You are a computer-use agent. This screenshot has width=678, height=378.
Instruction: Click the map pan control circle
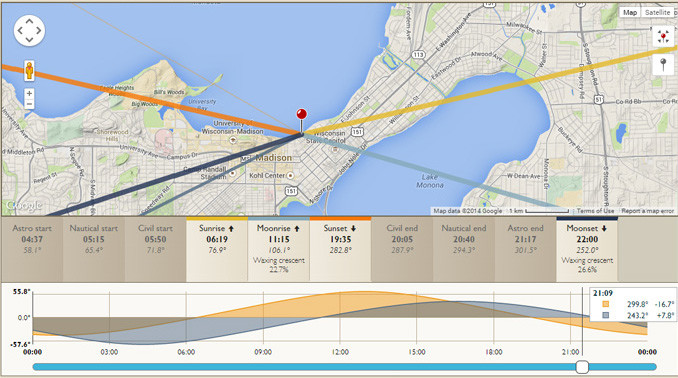click(29, 31)
